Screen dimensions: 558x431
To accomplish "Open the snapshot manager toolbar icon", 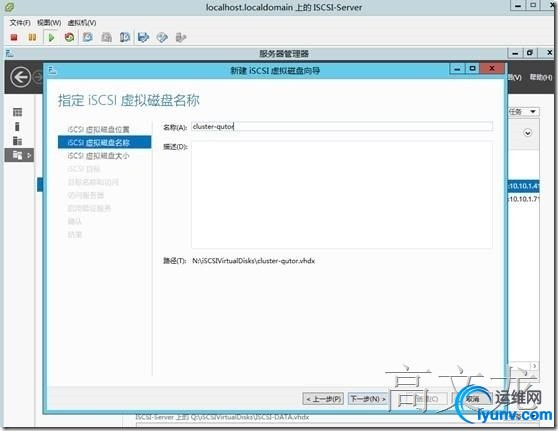I will pos(125,37).
